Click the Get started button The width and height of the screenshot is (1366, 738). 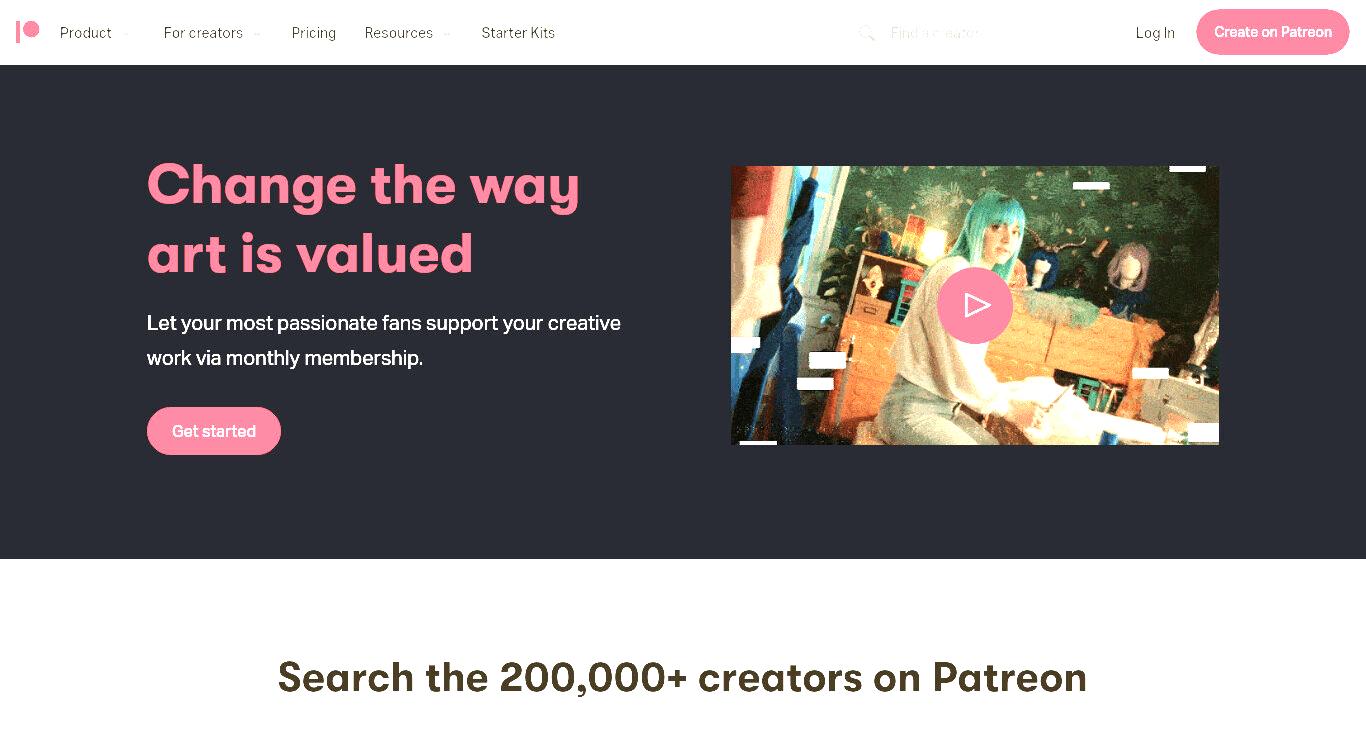[214, 431]
